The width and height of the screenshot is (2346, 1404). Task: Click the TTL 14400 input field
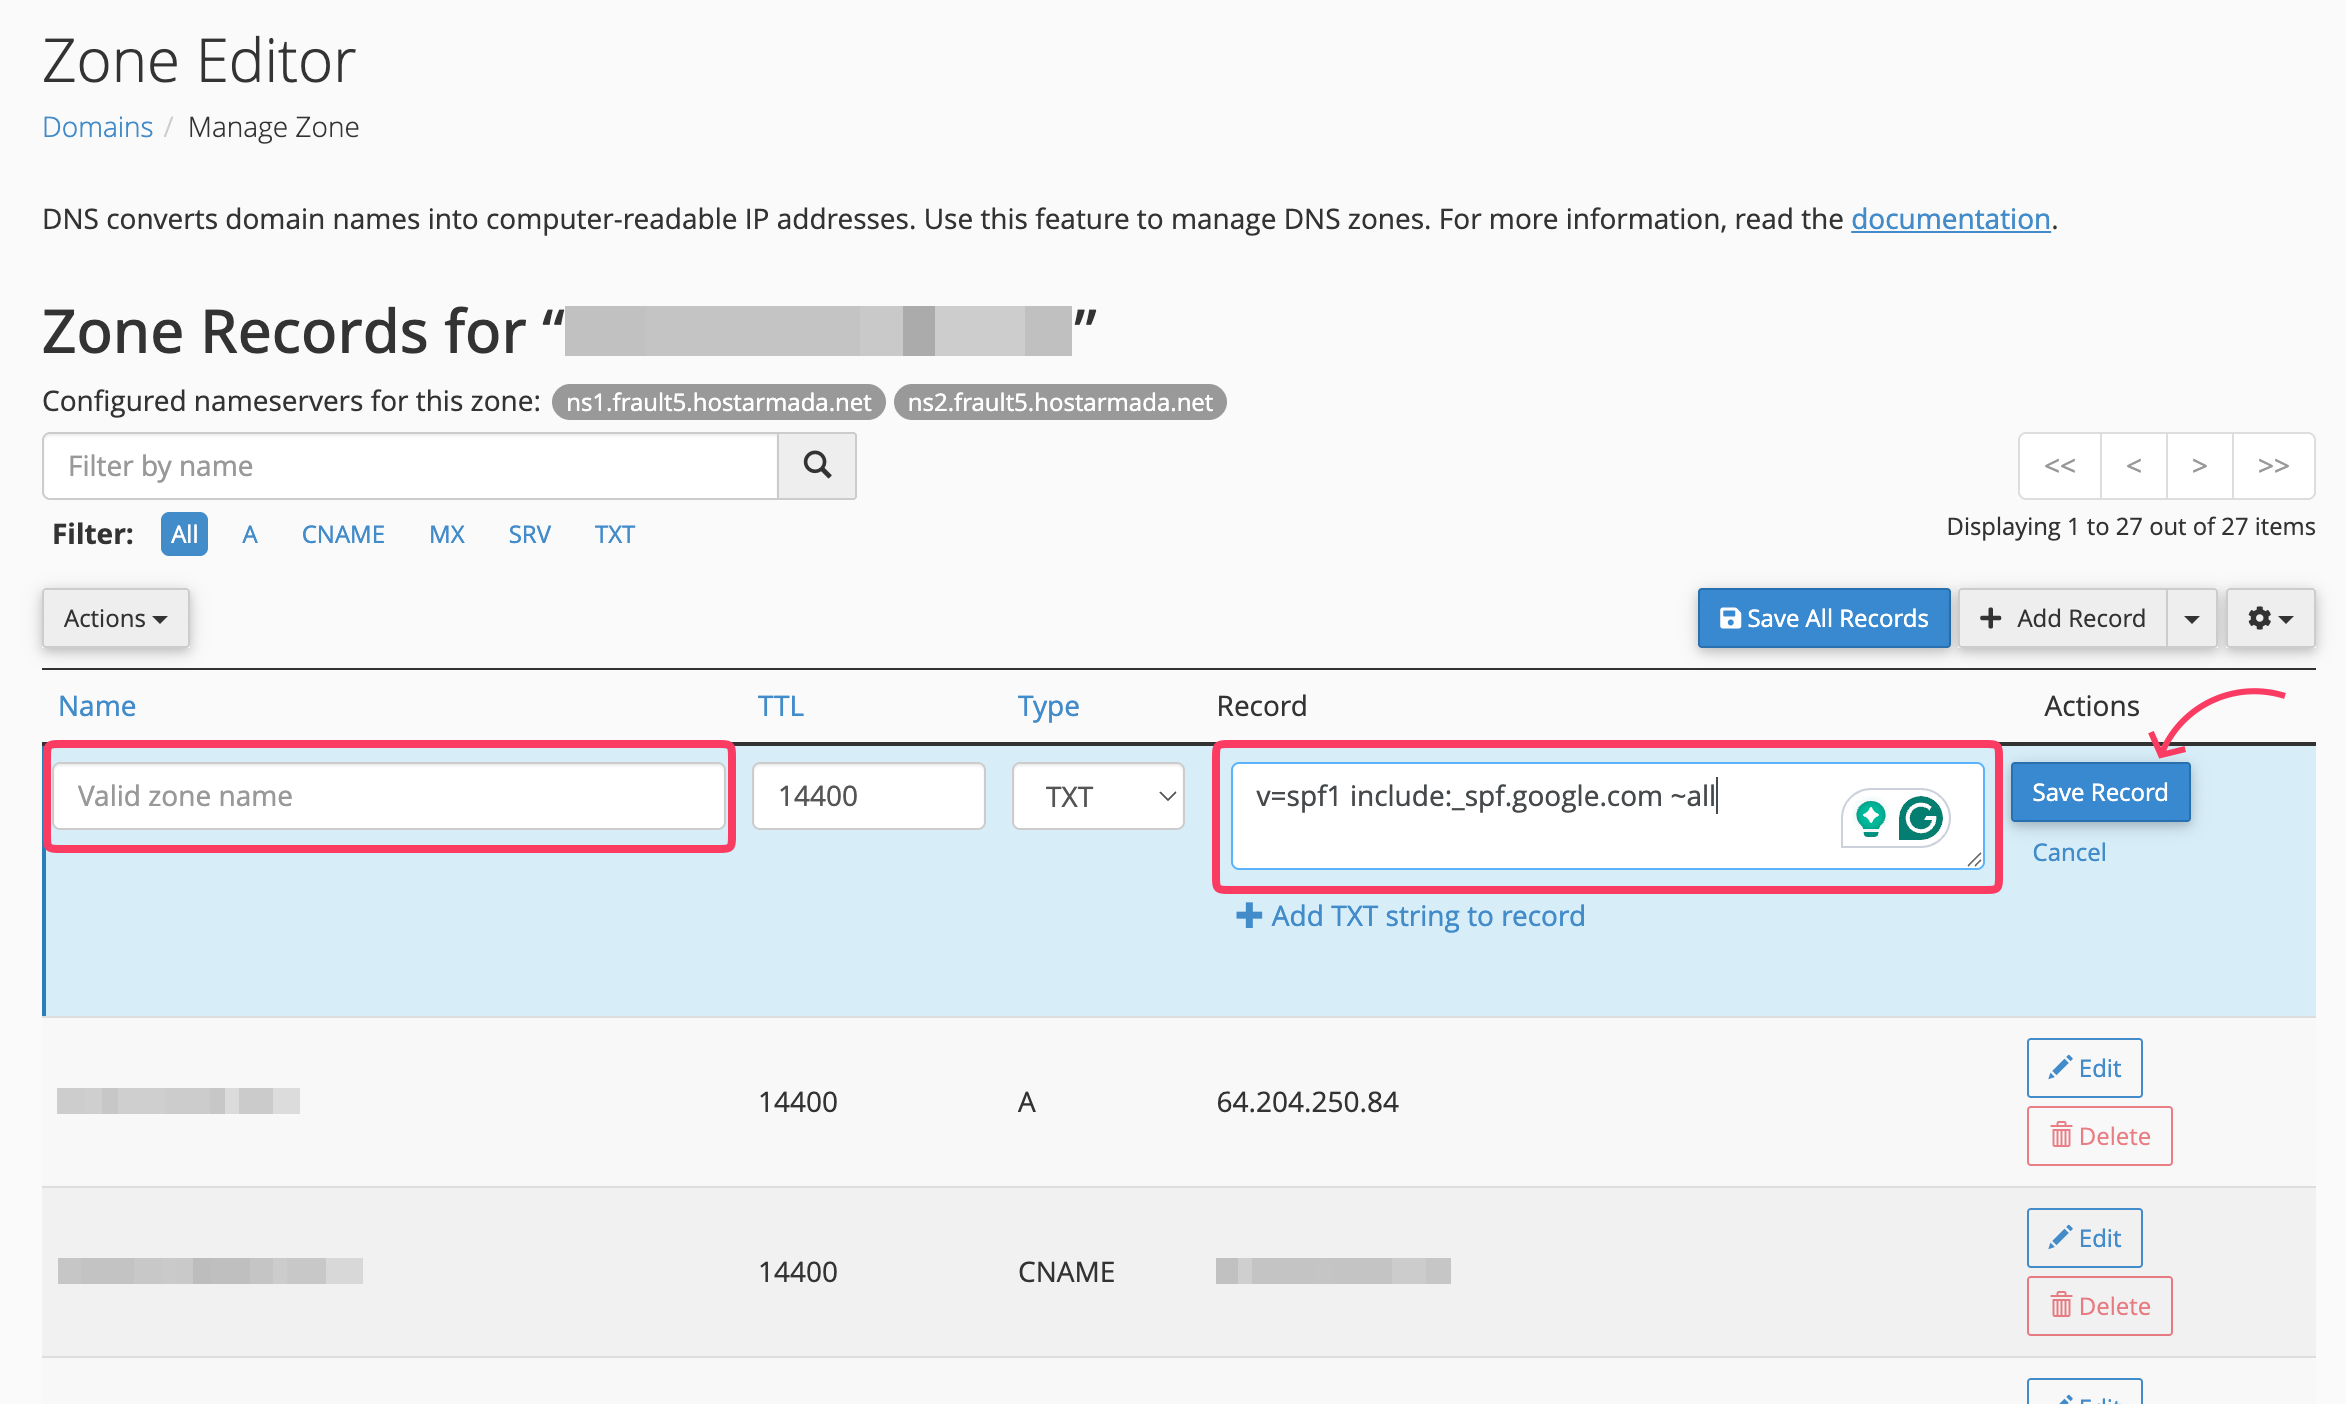click(x=869, y=796)
